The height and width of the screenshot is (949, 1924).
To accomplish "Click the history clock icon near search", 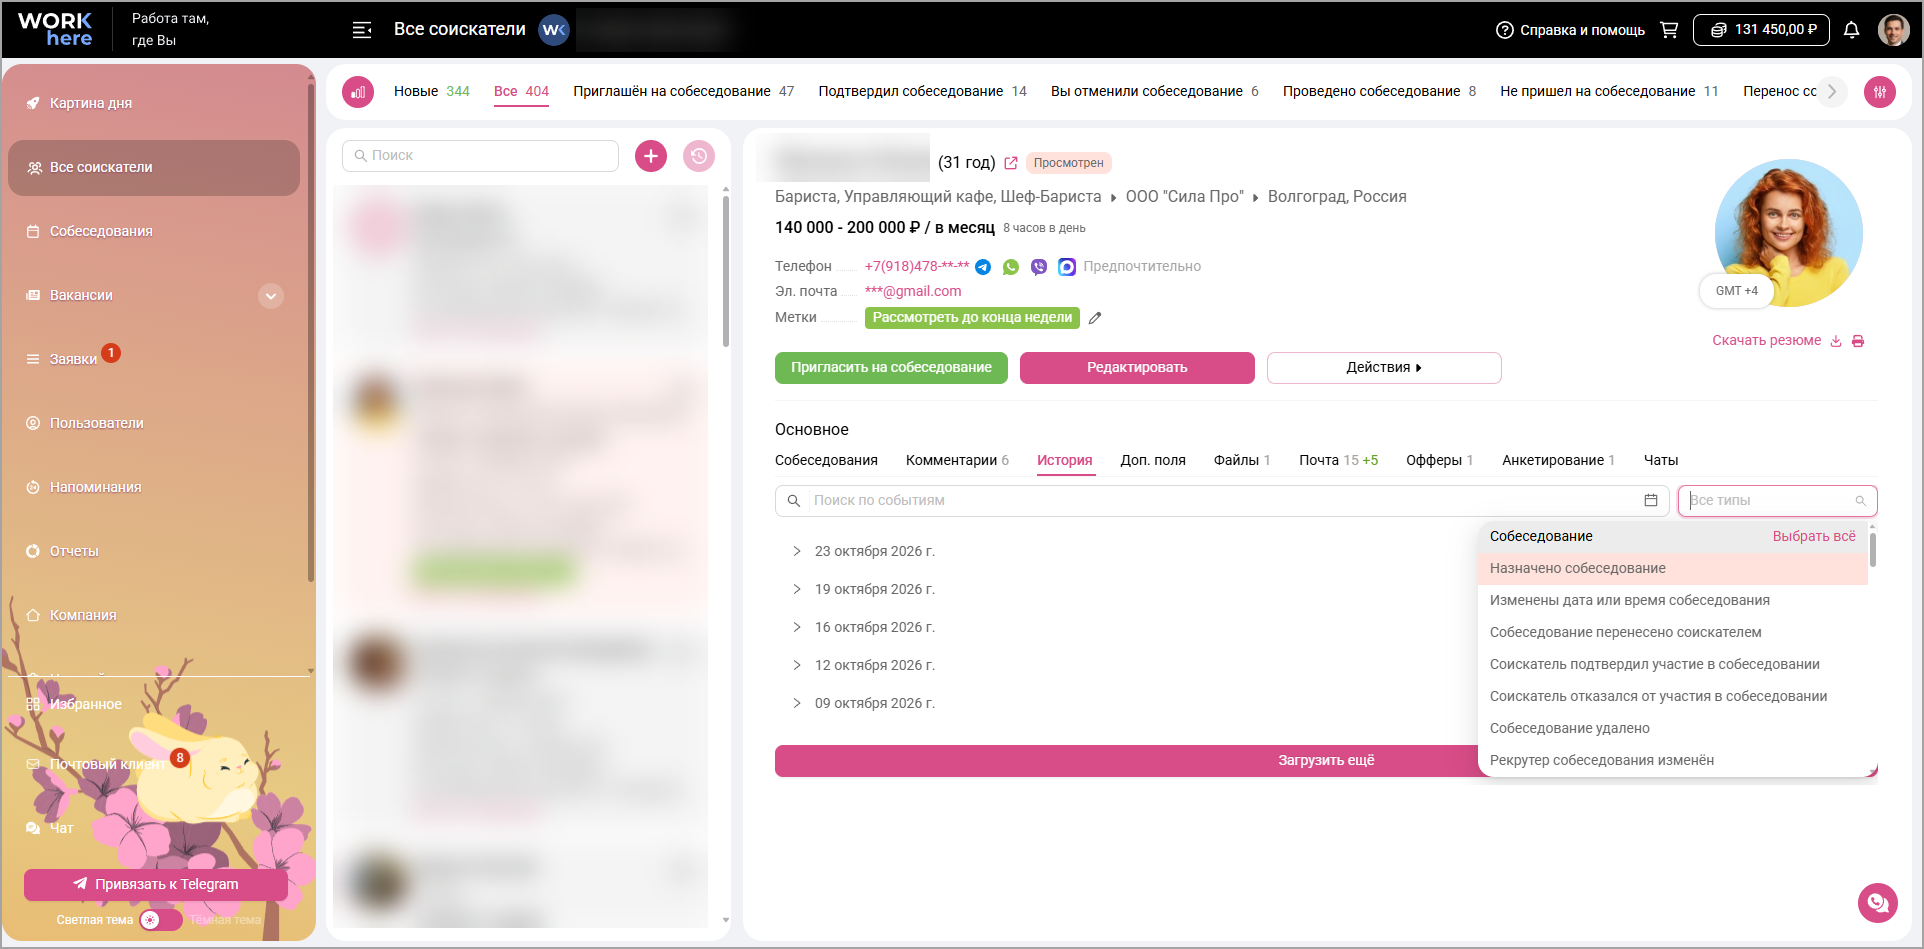I will pos(699,156).
